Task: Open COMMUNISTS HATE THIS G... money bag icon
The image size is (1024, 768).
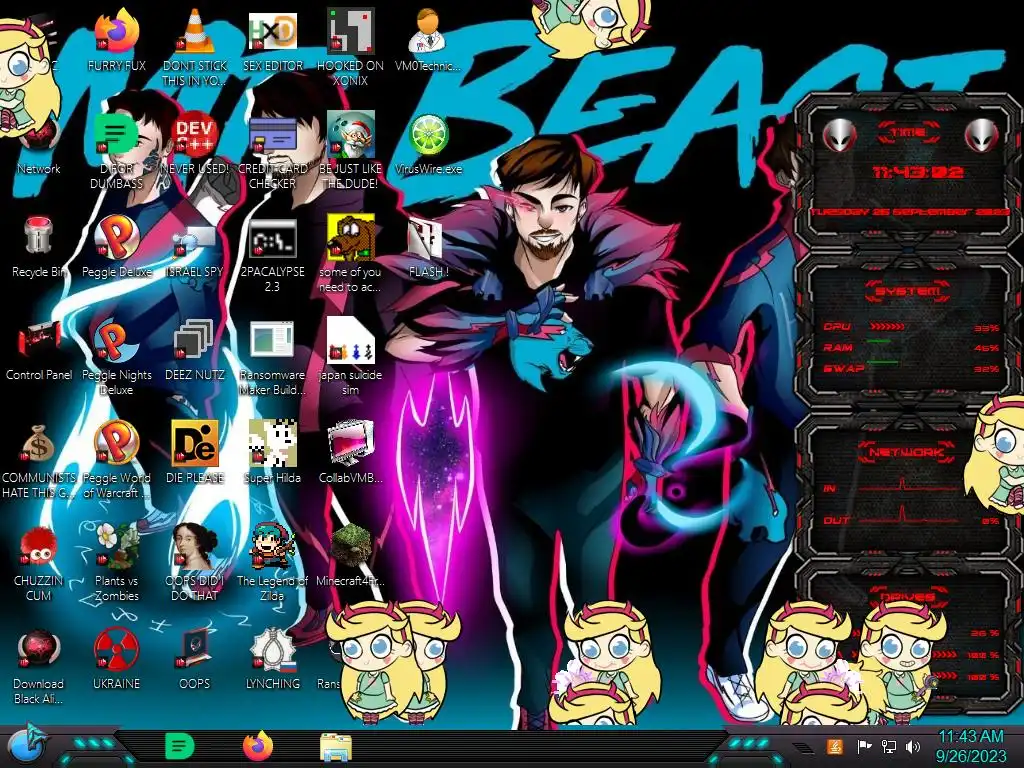Action: [38, 443]
